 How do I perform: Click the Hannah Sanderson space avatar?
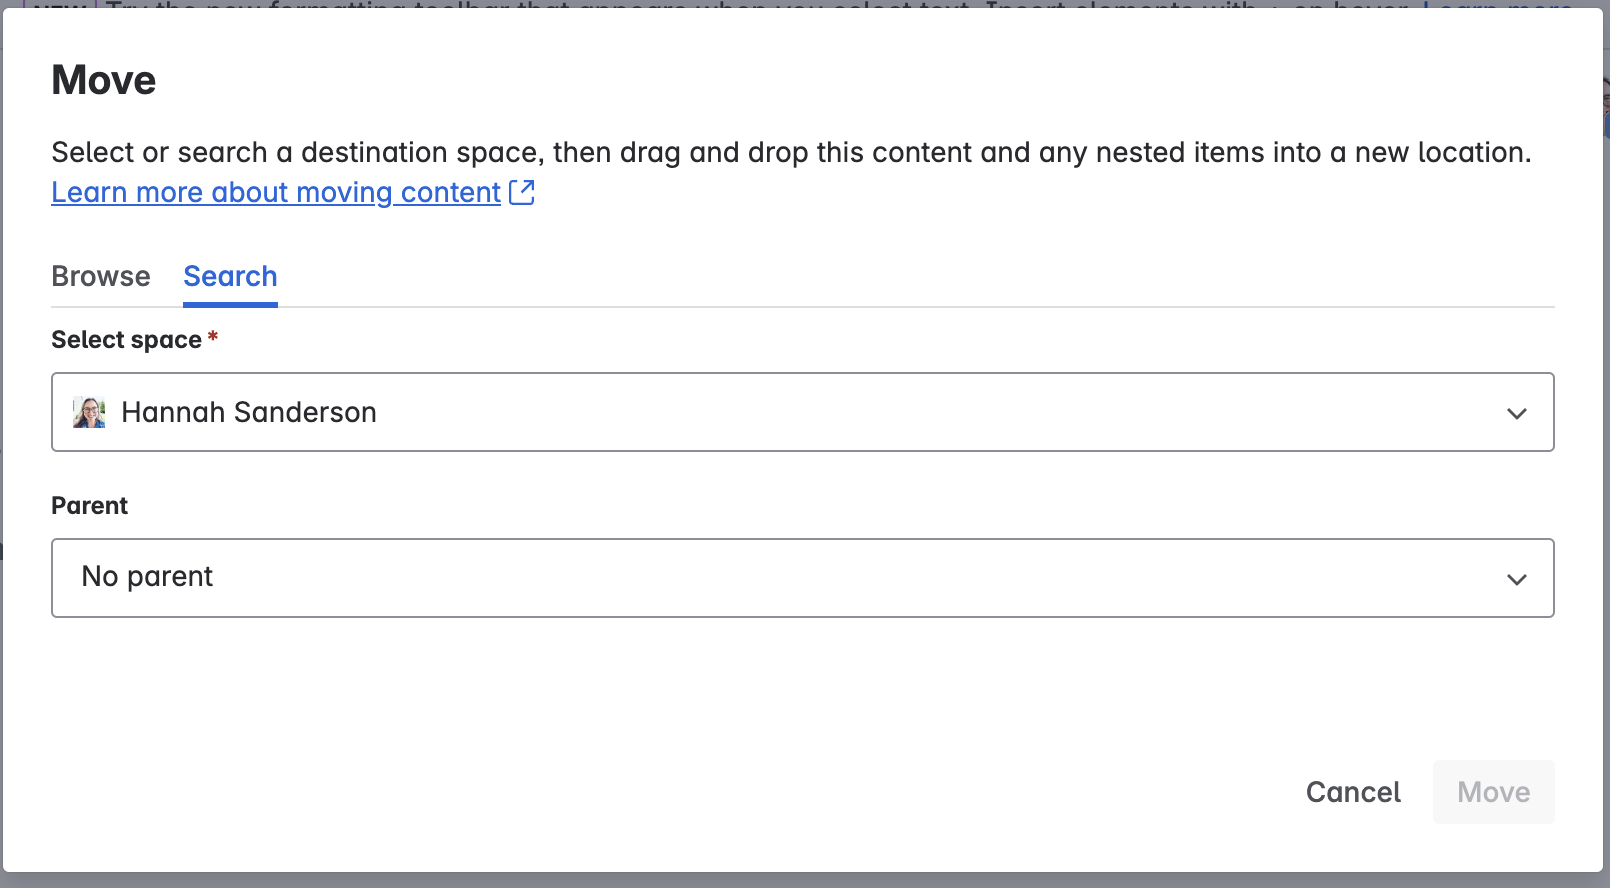pos(89,412)
